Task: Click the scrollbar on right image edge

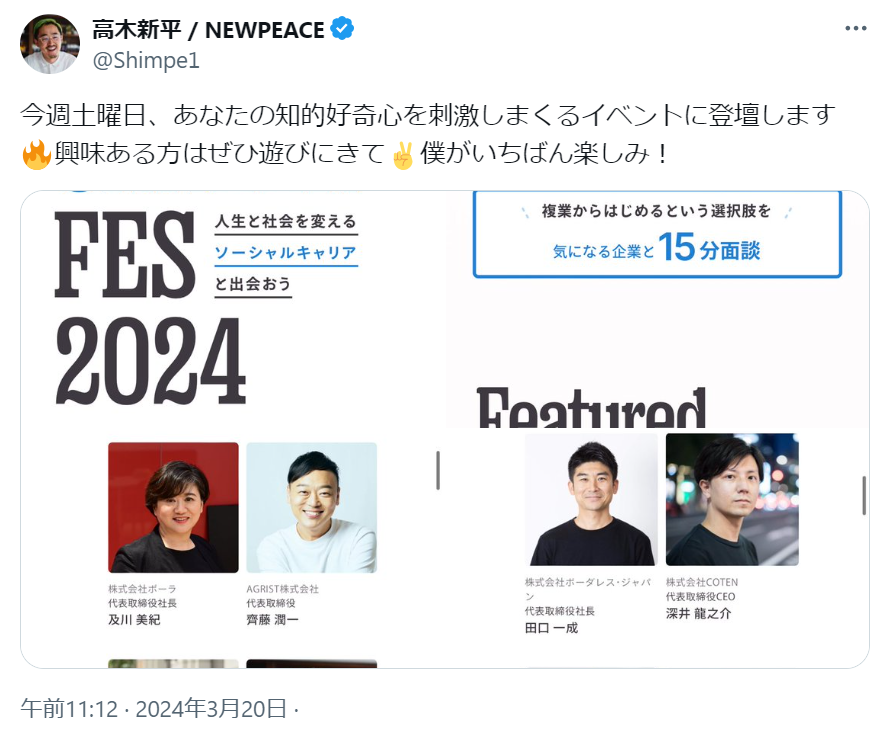Action: click(864, 495)
